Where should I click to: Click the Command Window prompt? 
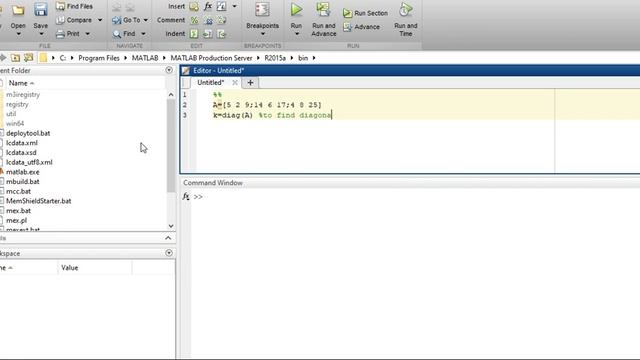tap(198, 197)
